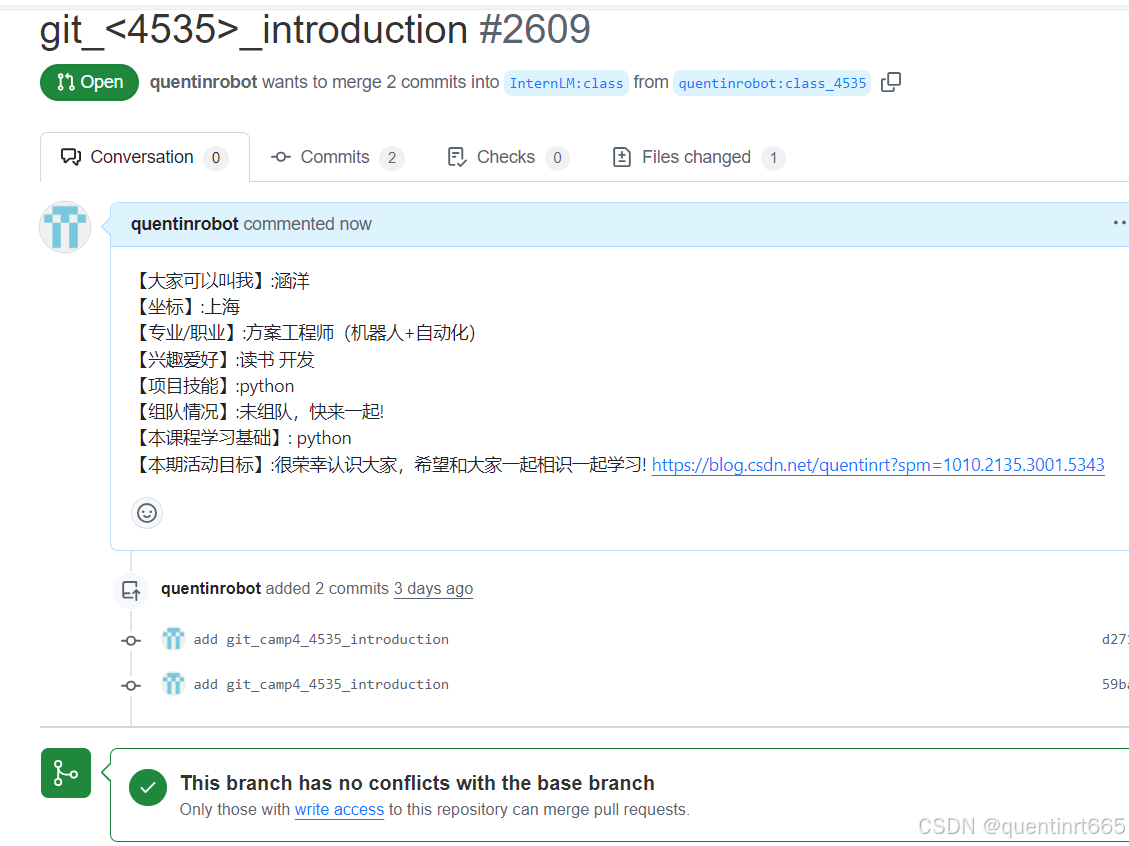
Task: Open the Conversation tab
Action: pyautogui.click(x=145, y=157)
